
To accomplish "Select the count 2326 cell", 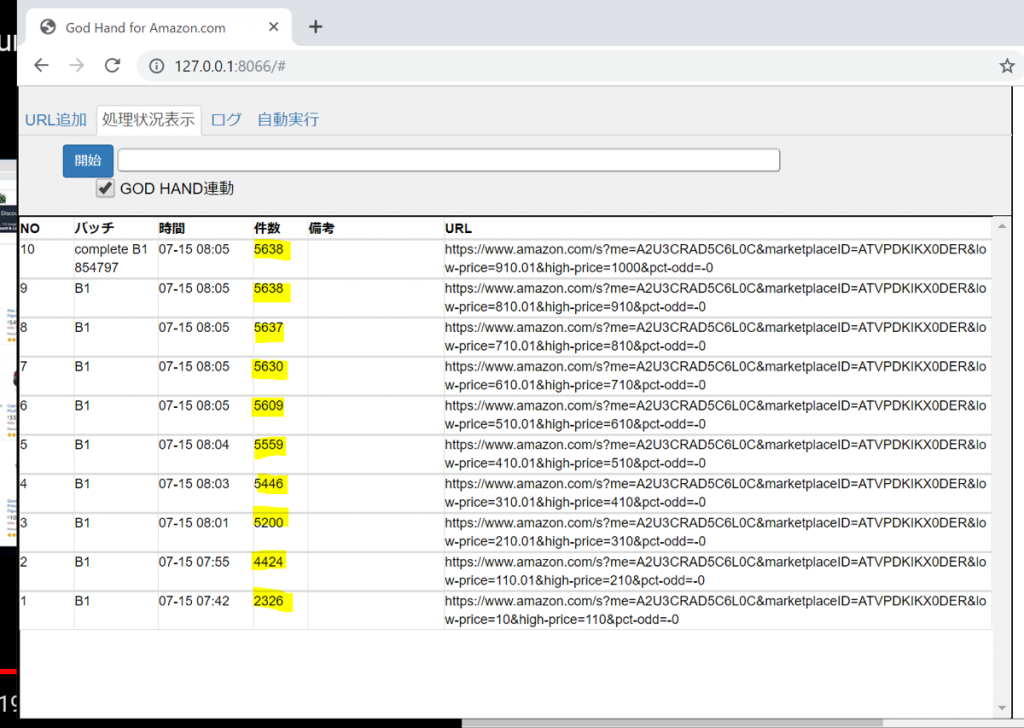I will (268, 601).
